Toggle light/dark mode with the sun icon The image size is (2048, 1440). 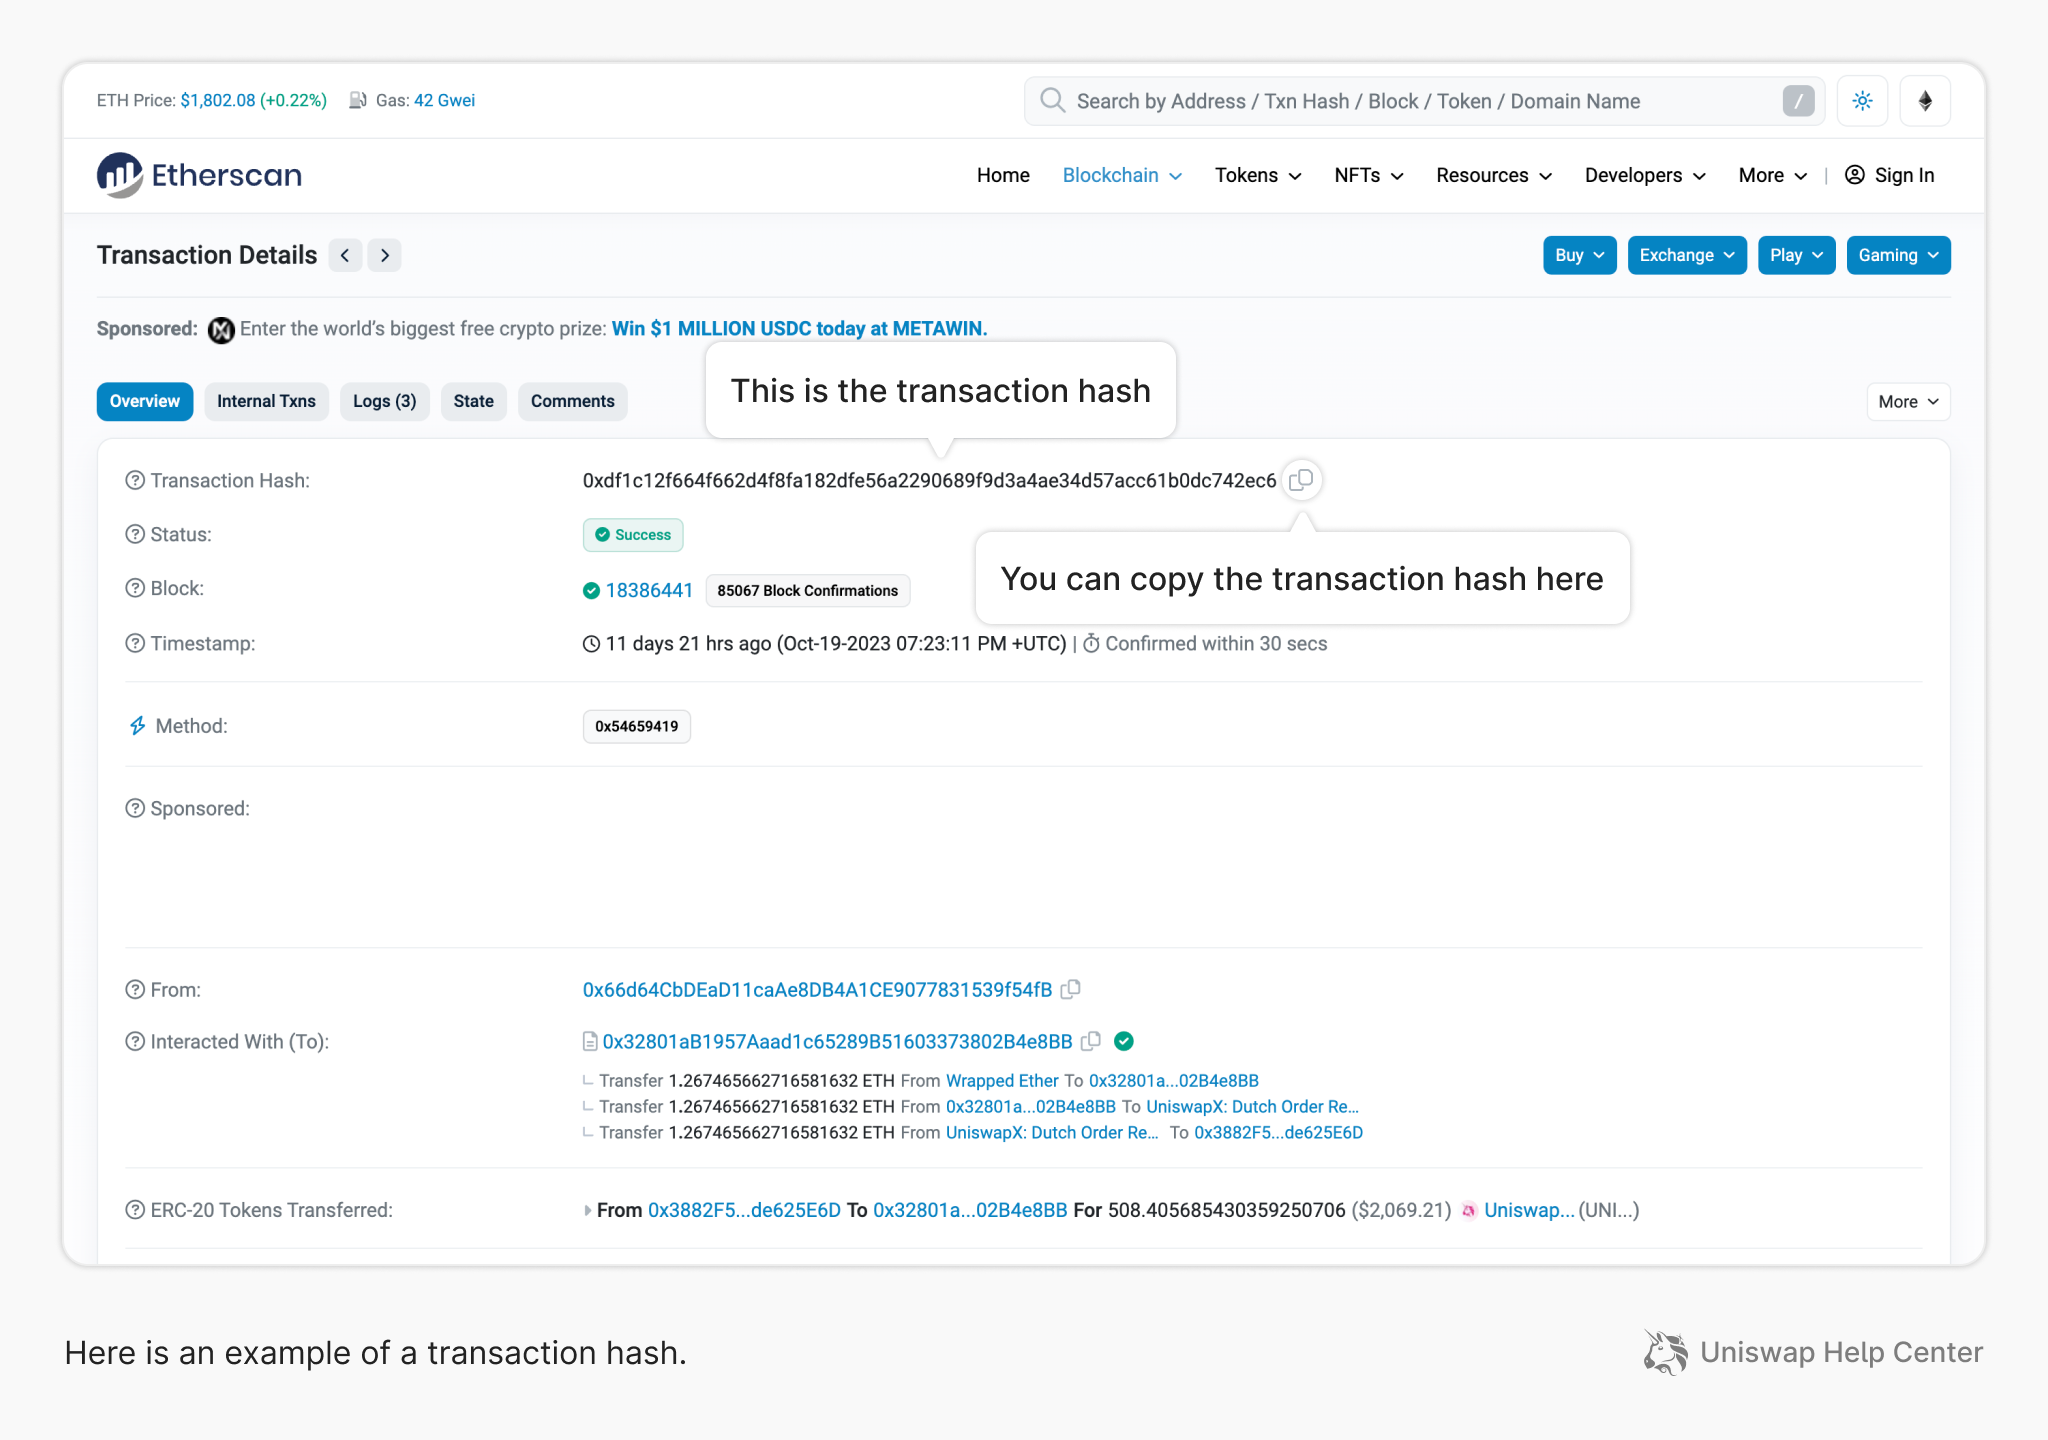tap(1862, 100)
